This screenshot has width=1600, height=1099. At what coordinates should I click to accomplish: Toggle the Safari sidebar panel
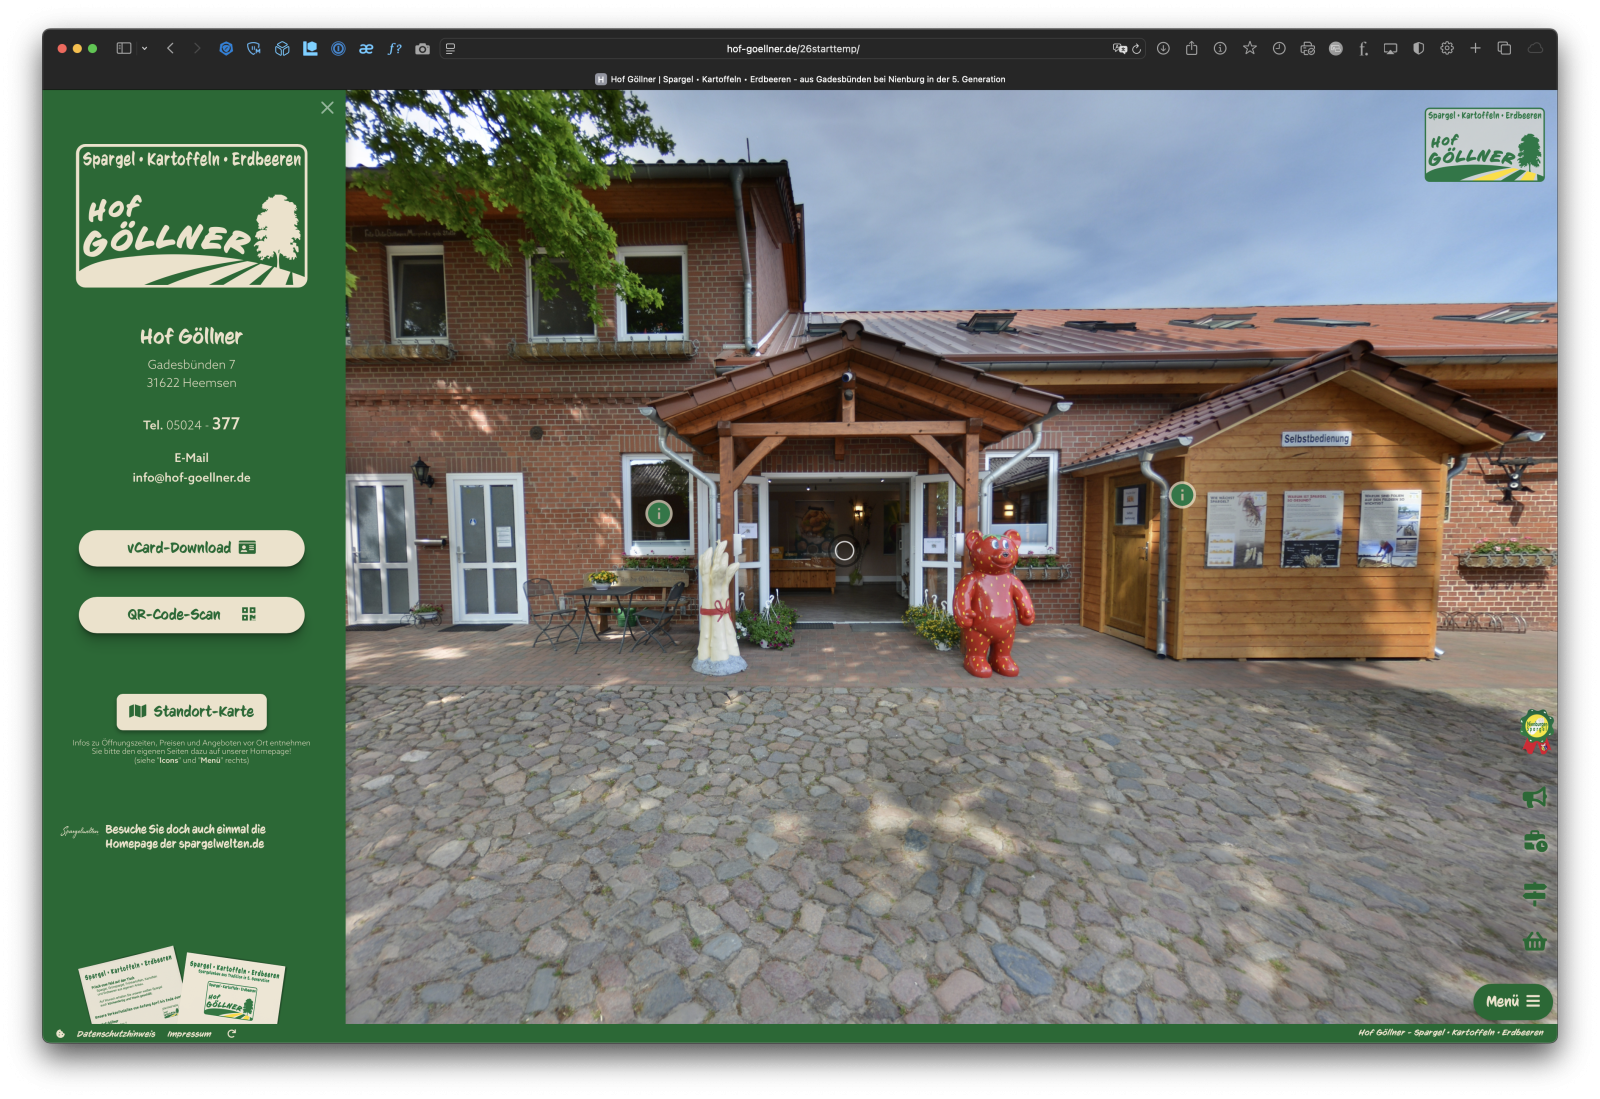124,48
